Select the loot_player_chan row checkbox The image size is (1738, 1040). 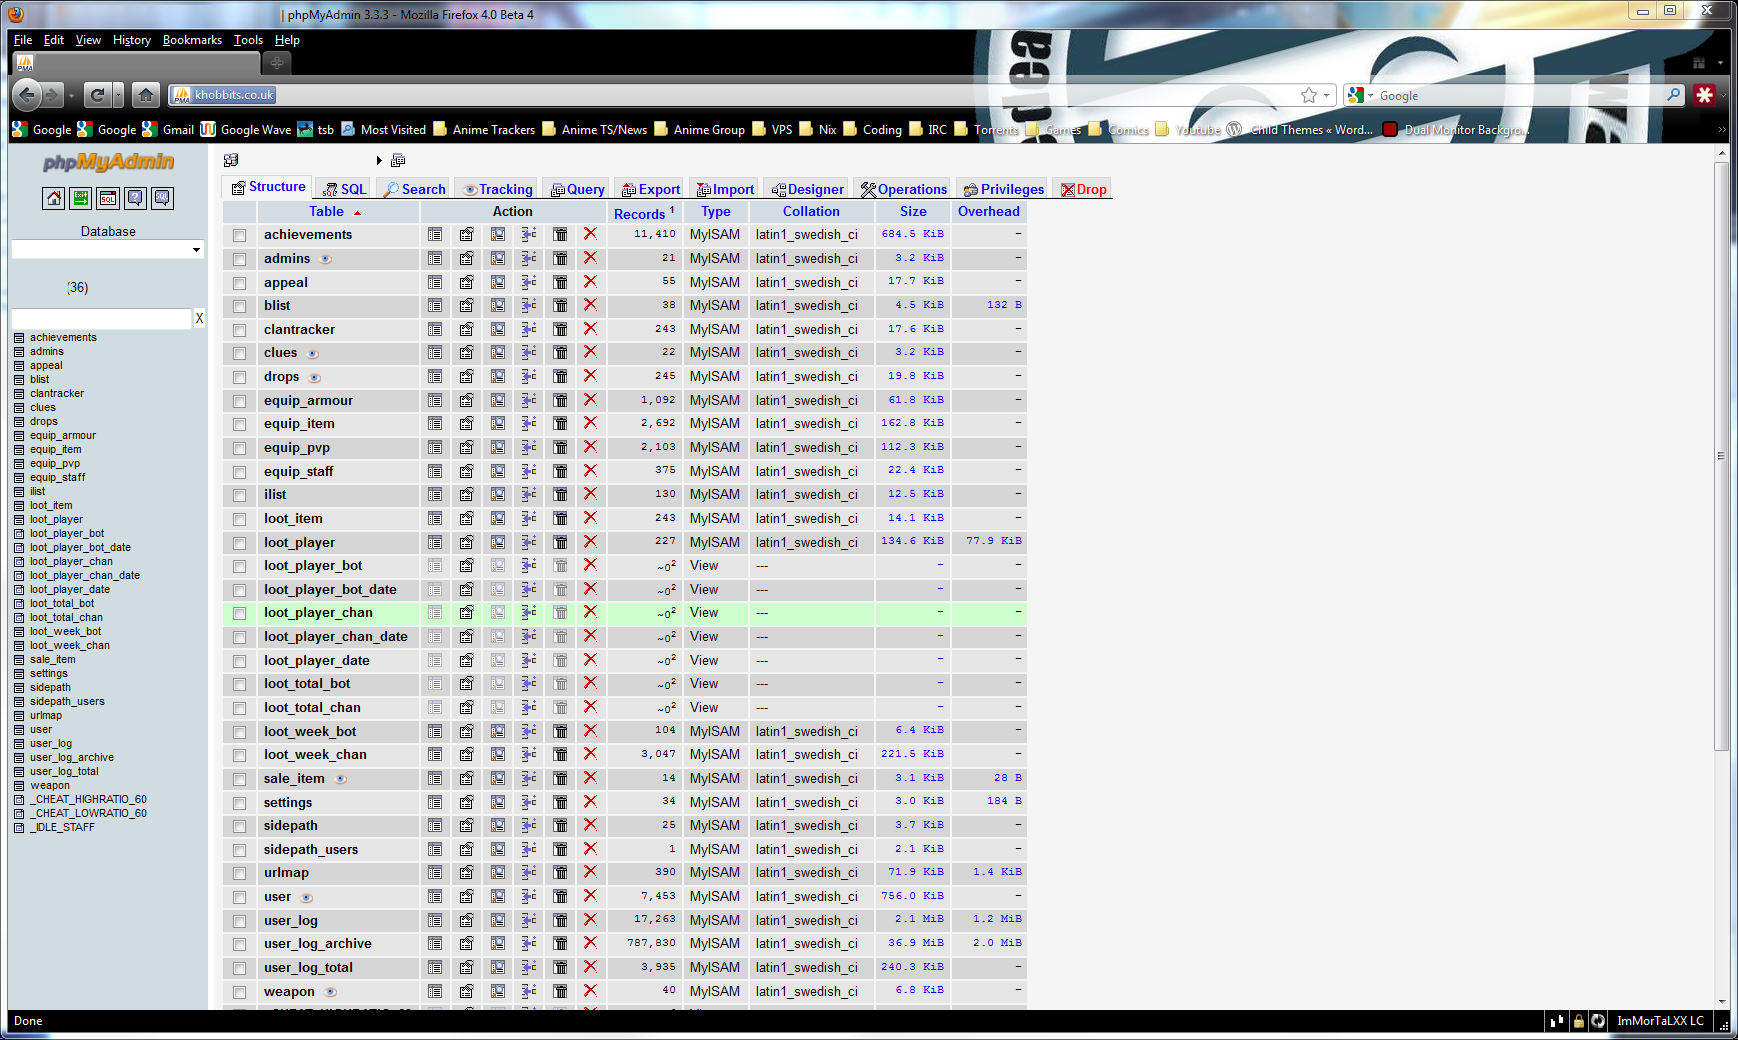click(x=239, y=613)
